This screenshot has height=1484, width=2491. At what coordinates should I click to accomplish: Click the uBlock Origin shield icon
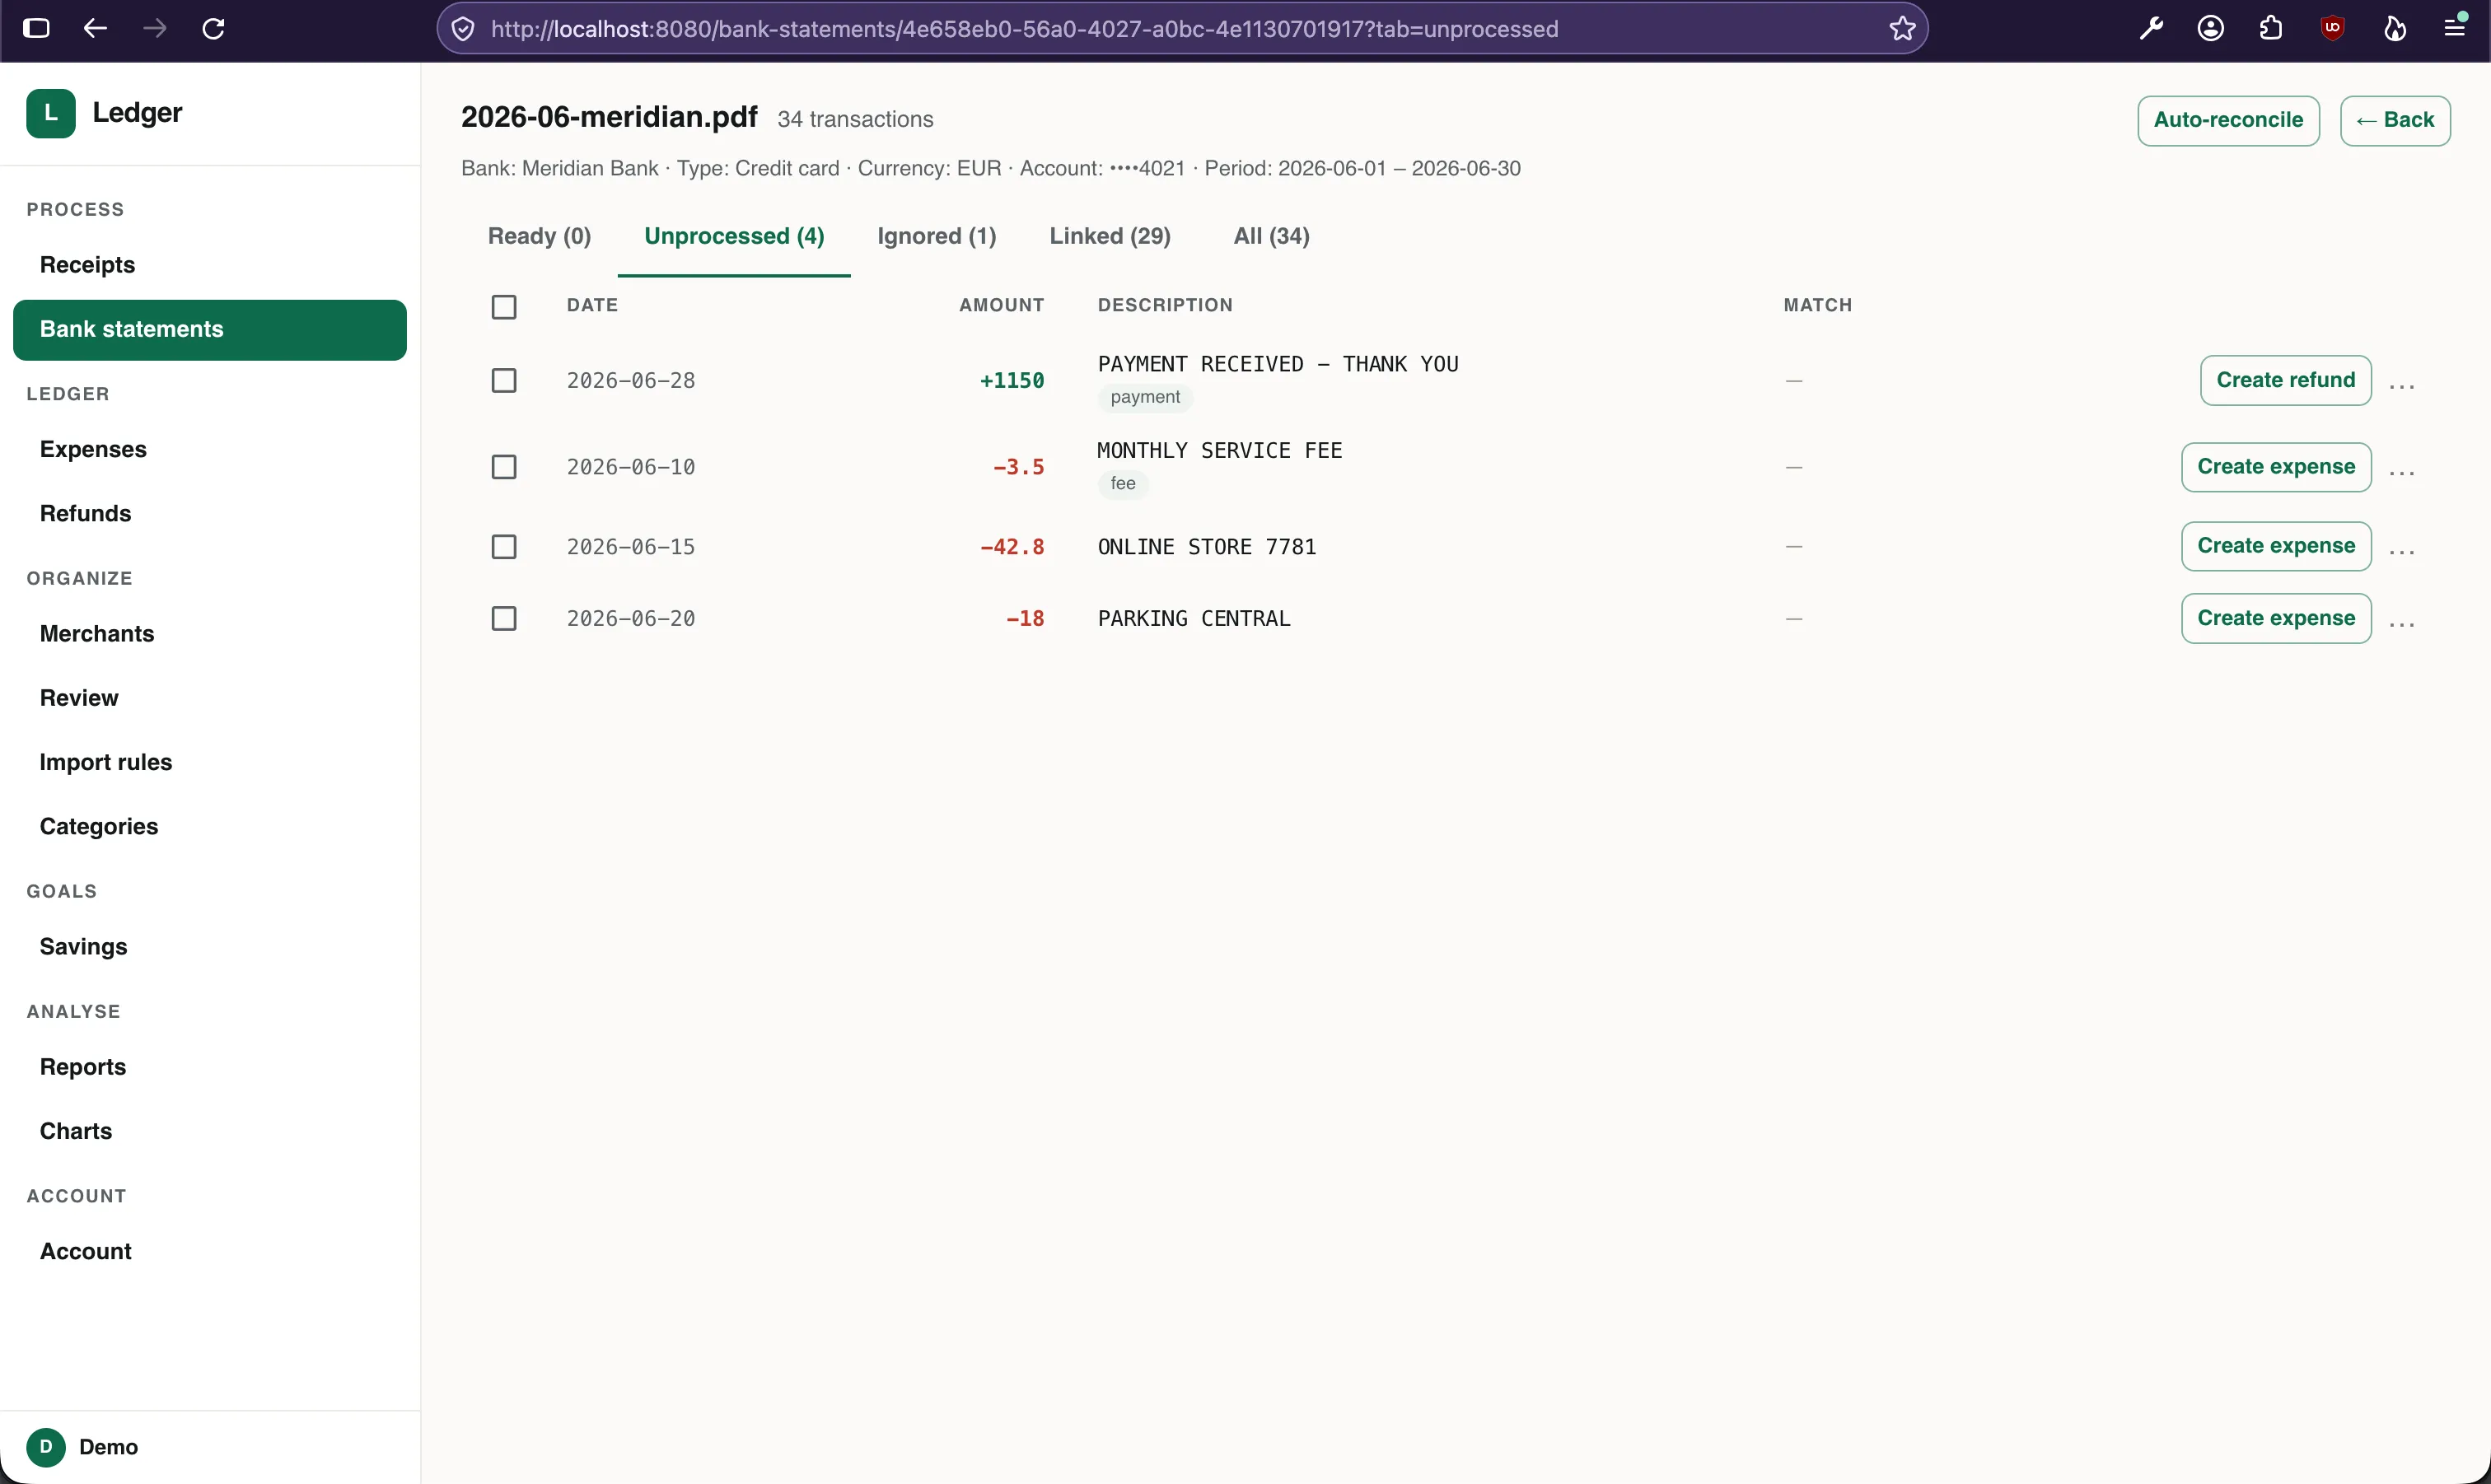(2332, 28)
